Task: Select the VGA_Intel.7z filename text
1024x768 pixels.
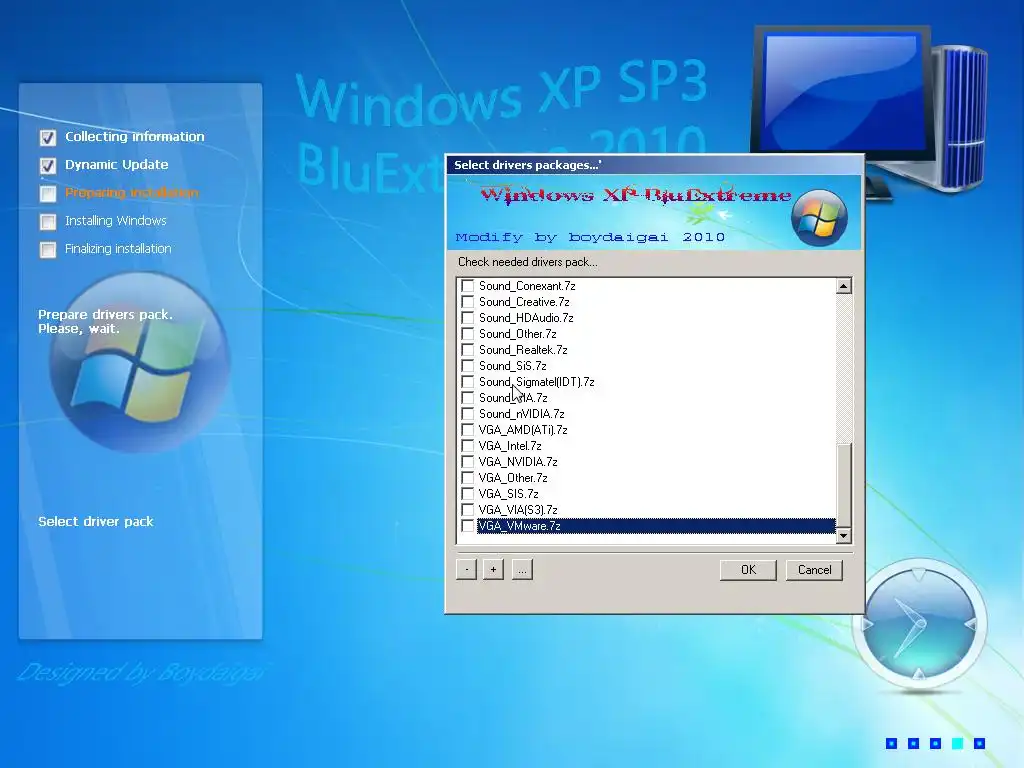Action: [510, 446]
